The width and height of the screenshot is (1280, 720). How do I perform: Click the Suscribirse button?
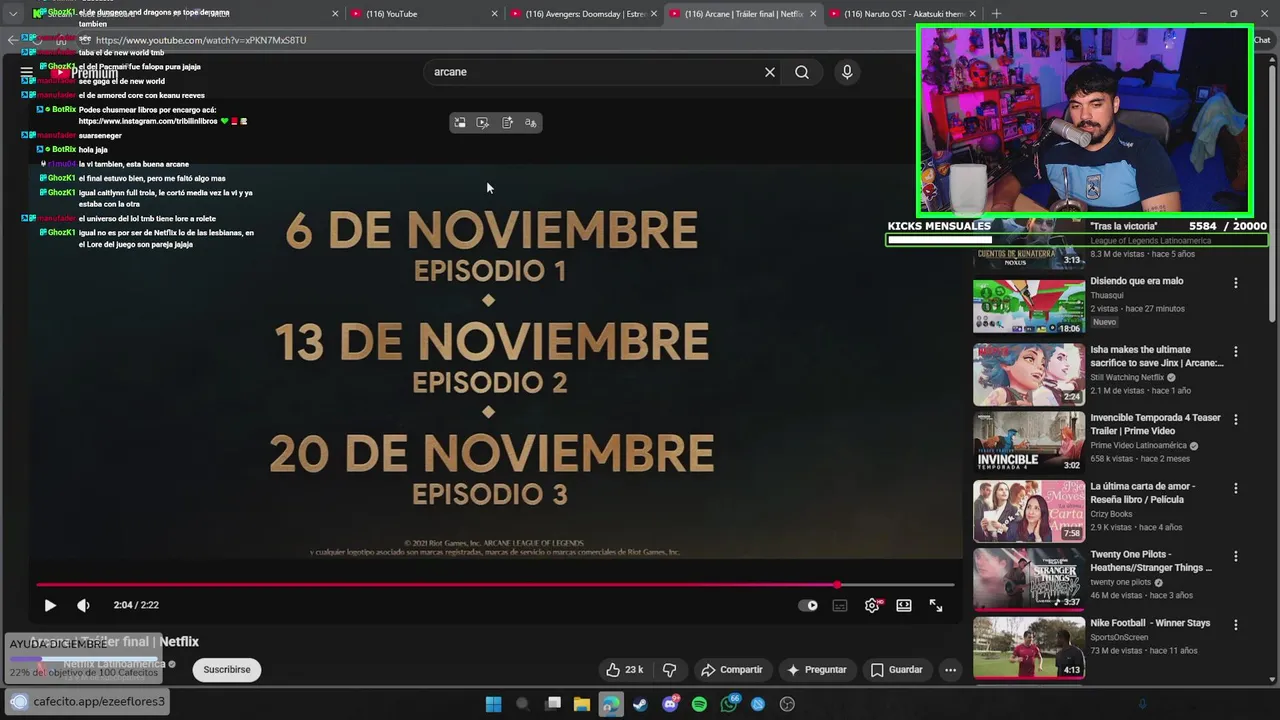(227, 670)
